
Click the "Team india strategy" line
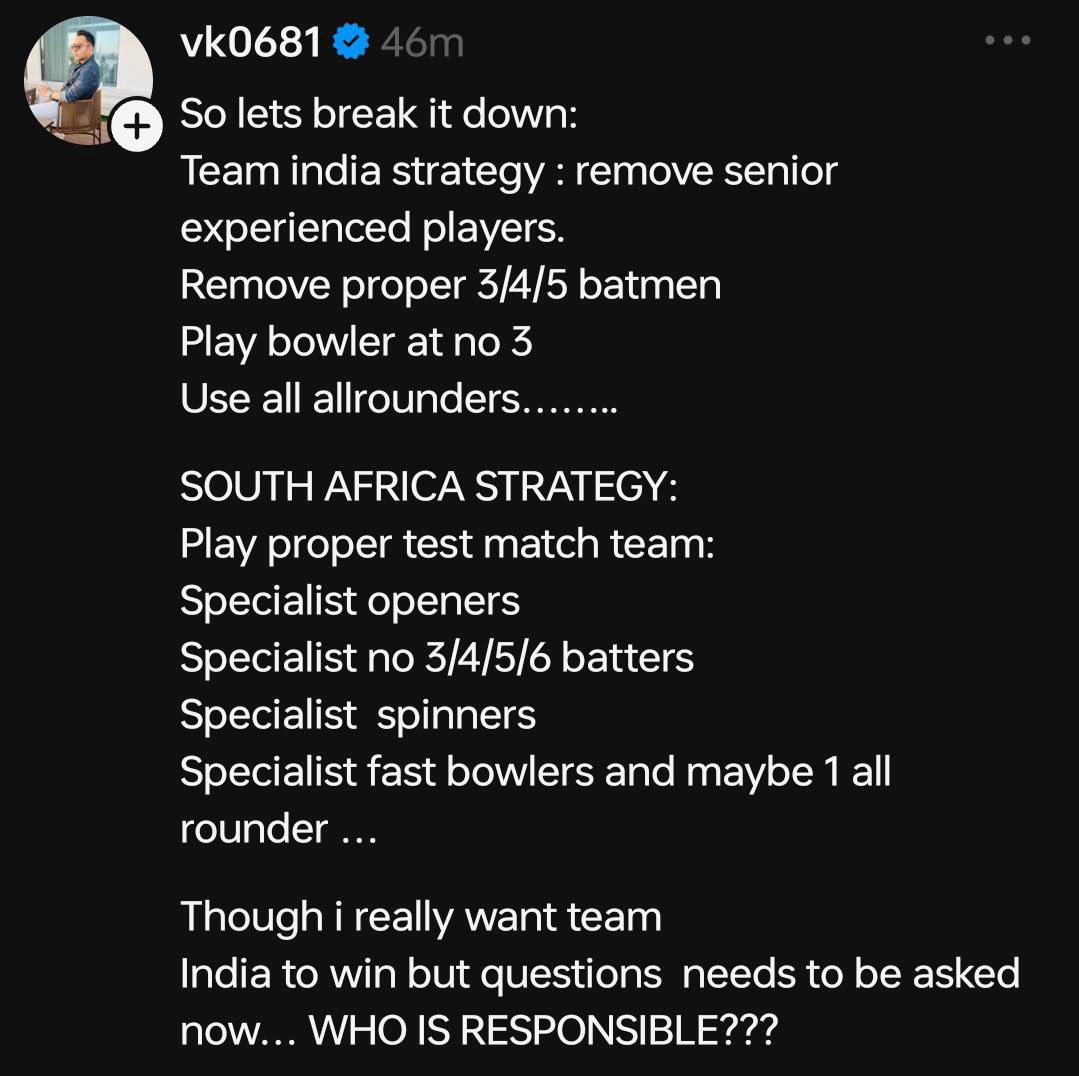[508, 171]
